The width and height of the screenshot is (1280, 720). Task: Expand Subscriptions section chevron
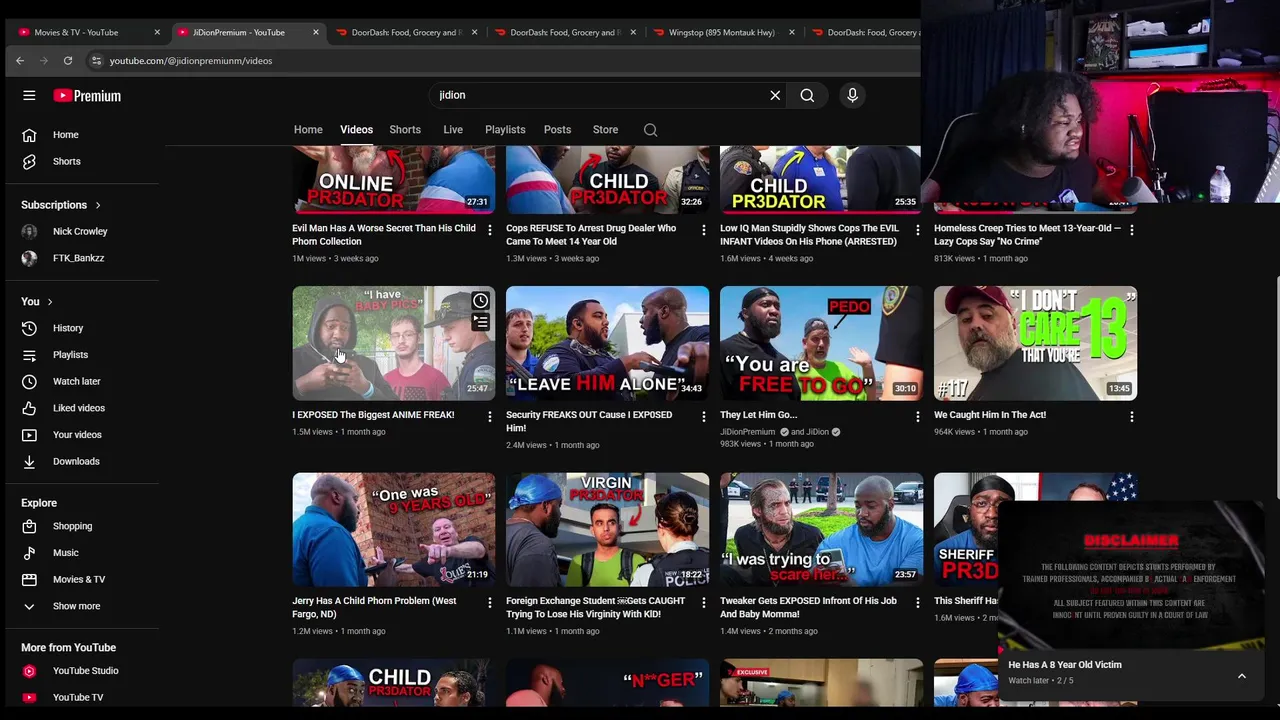pyautogui.click(x=98, y=205)
